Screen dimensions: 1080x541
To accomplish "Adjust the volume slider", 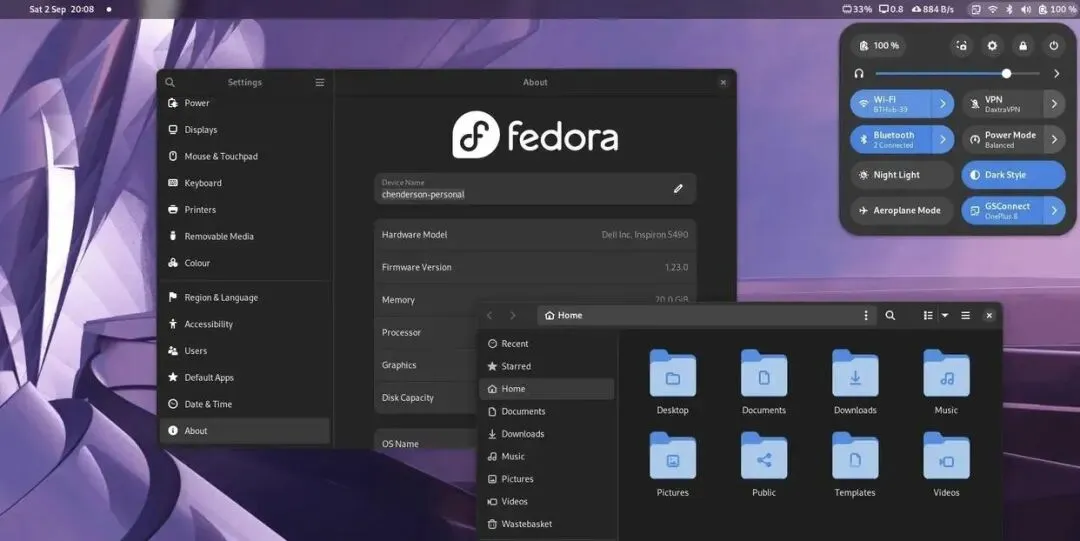I will pos(957,73).
